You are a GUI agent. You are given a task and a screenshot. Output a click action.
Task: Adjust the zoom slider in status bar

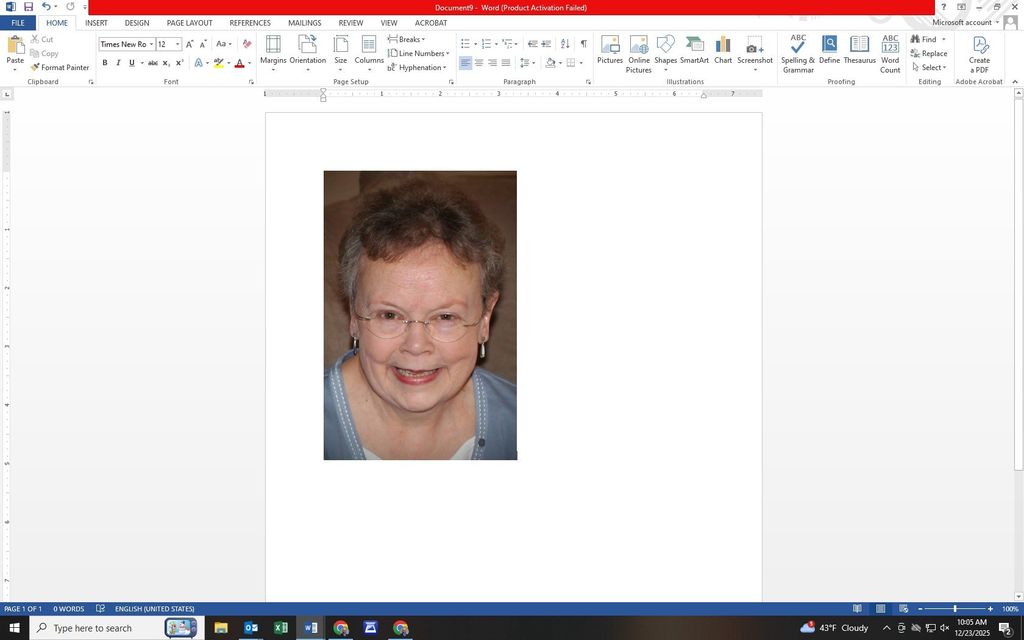click(x=954, y=609)
